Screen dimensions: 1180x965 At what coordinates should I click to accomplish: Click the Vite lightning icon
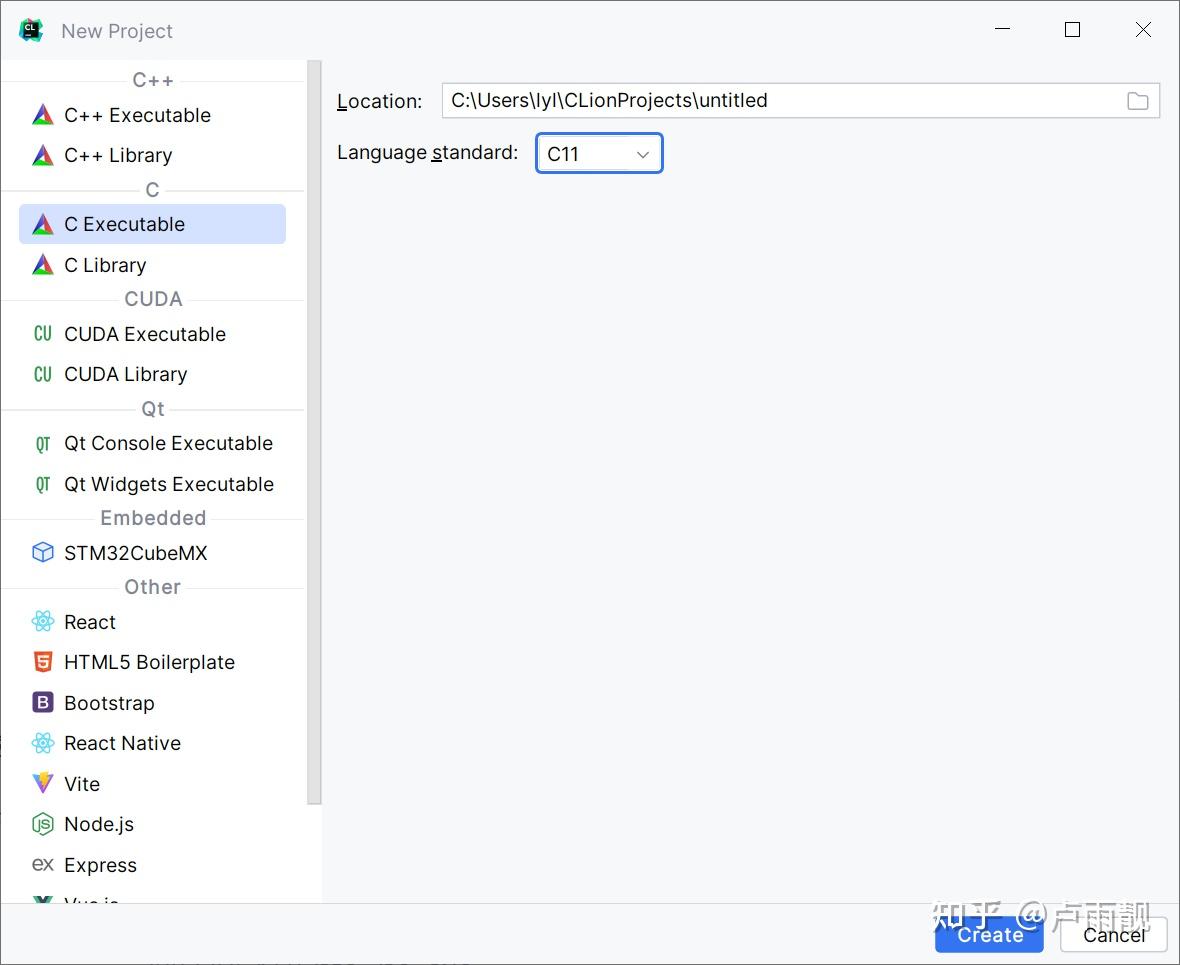(x=43, y=784)
